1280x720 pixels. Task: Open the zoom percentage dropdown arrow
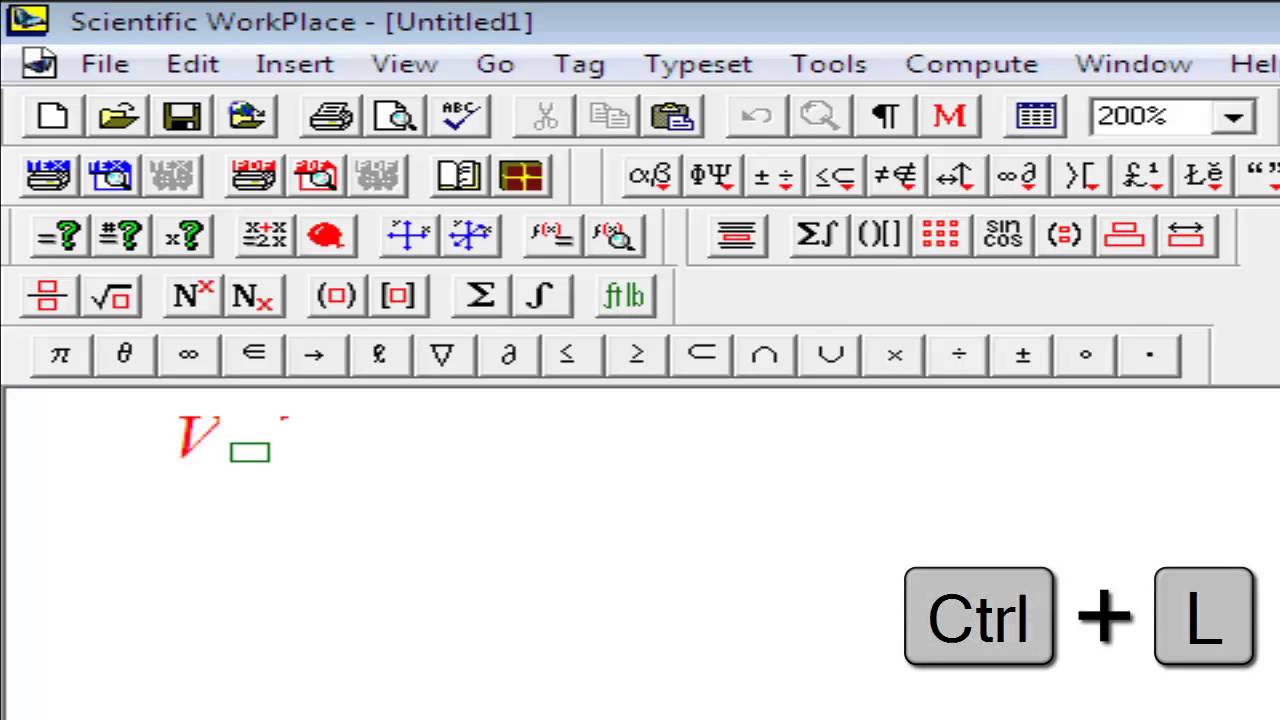coord(1233,117)
